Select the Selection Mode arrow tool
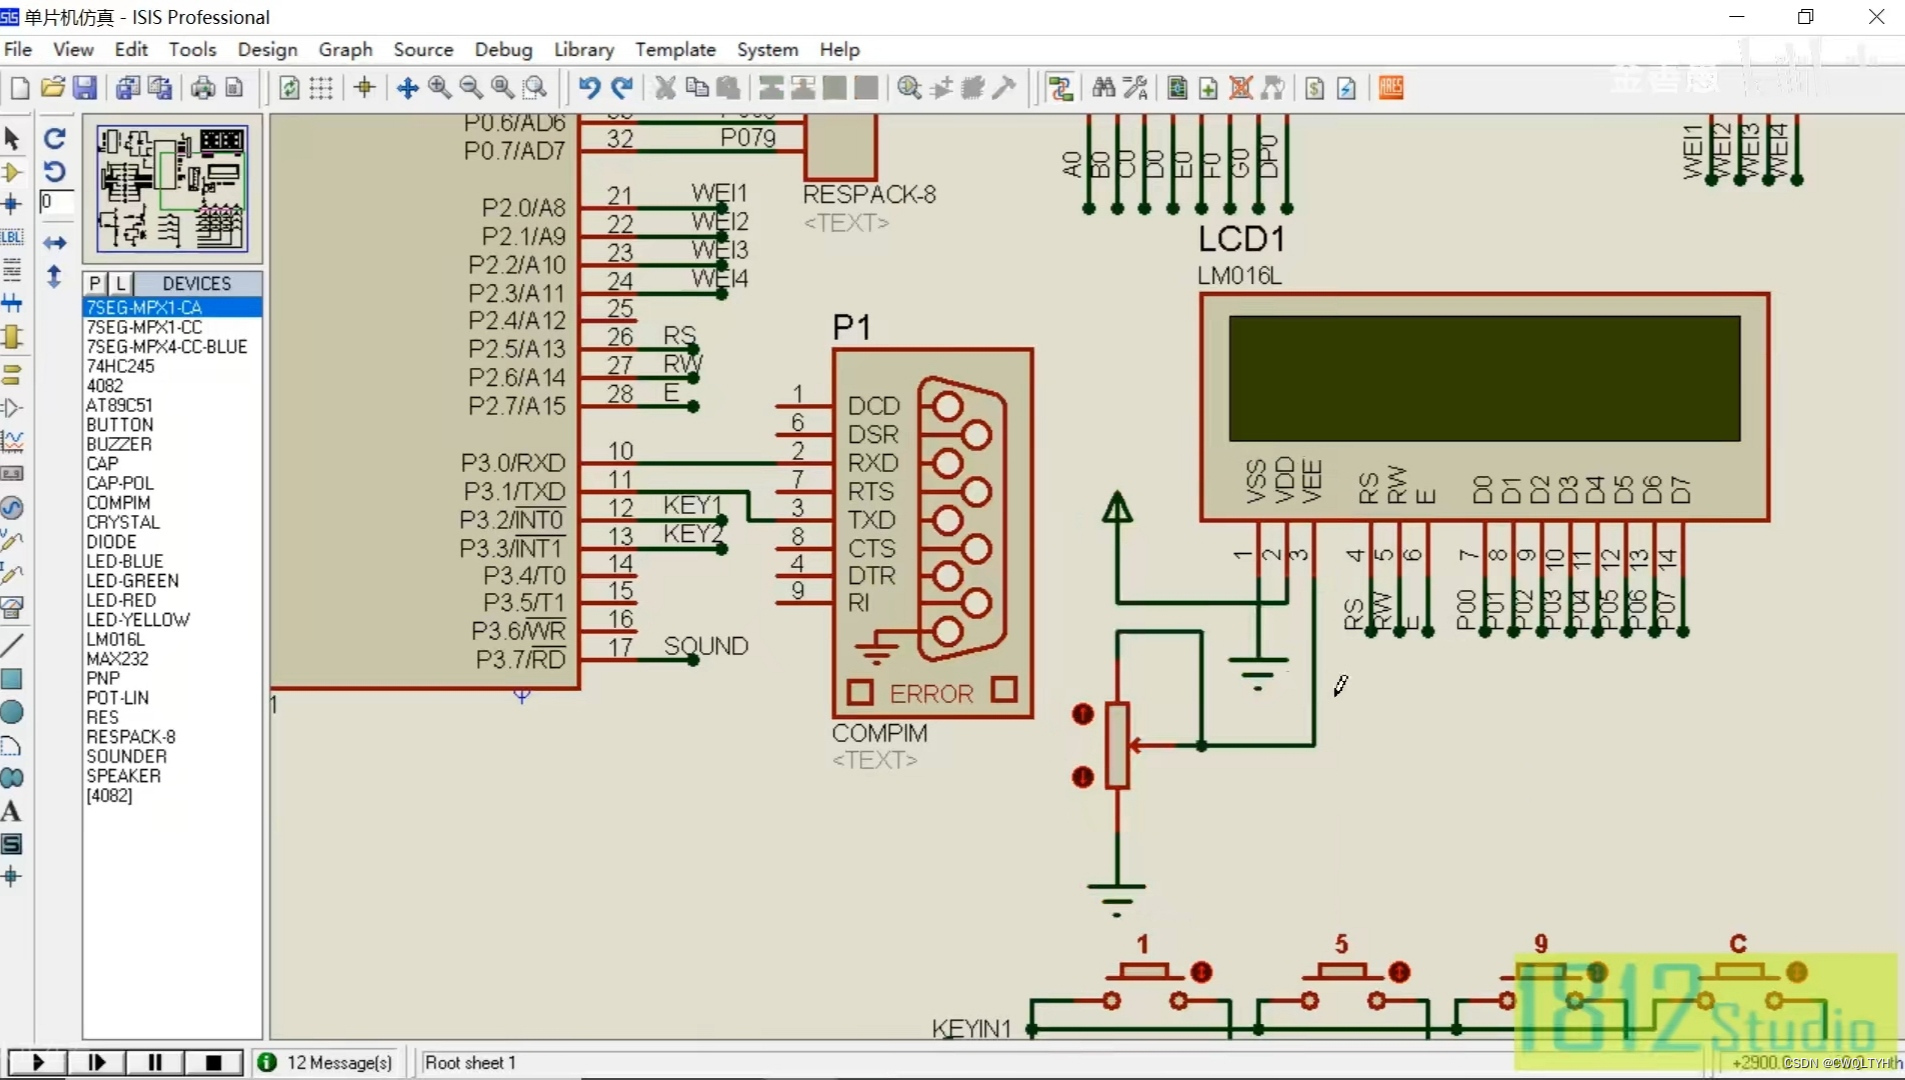 [12, 138]
